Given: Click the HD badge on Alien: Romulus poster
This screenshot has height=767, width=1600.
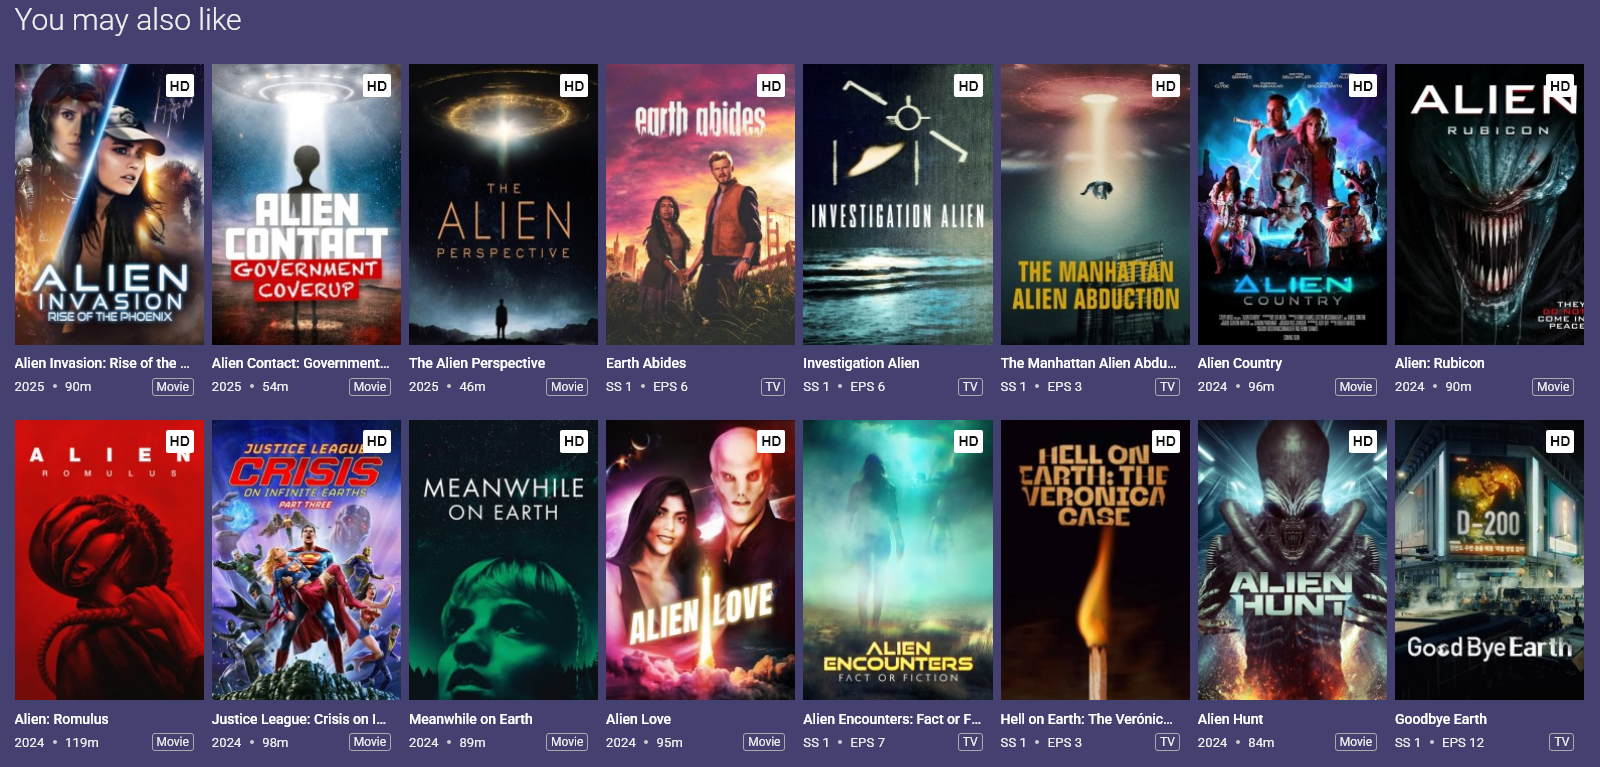Looking at the screenshot, I should click(x=180, y=441).
